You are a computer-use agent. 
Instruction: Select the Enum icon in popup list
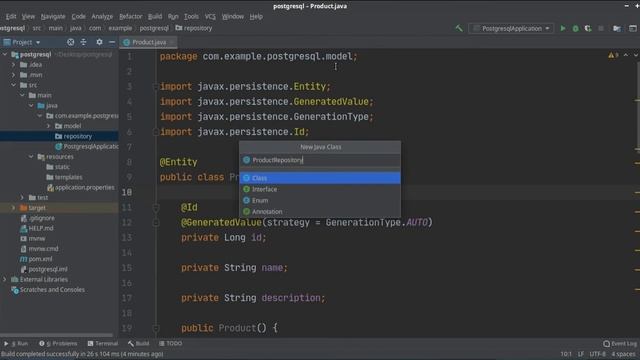(247, 200)
